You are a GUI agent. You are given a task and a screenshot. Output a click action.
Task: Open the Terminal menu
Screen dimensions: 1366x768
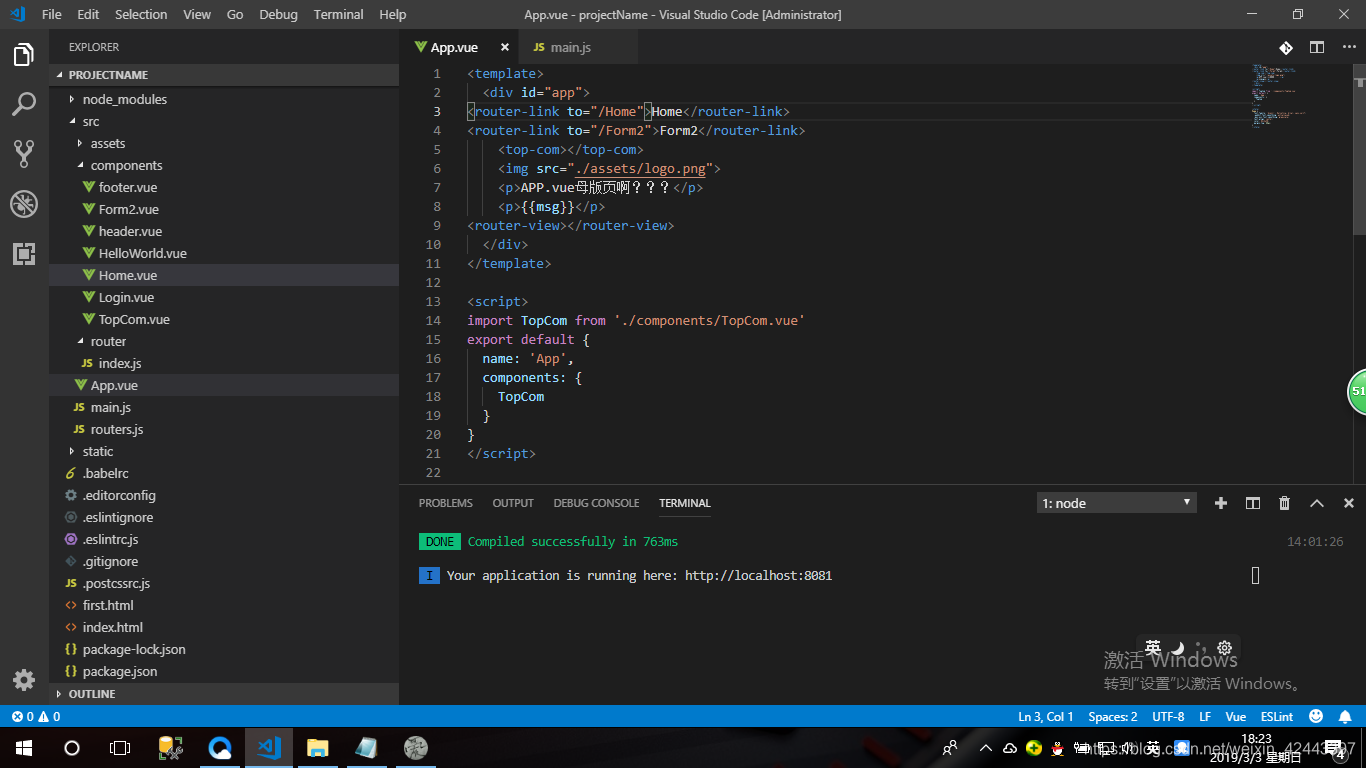pos(338,14)
